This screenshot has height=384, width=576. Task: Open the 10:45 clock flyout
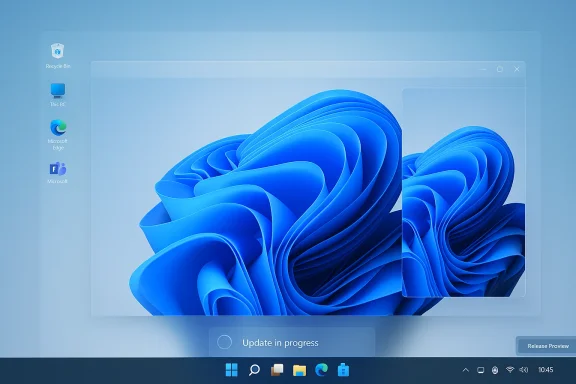coord(546,370)
